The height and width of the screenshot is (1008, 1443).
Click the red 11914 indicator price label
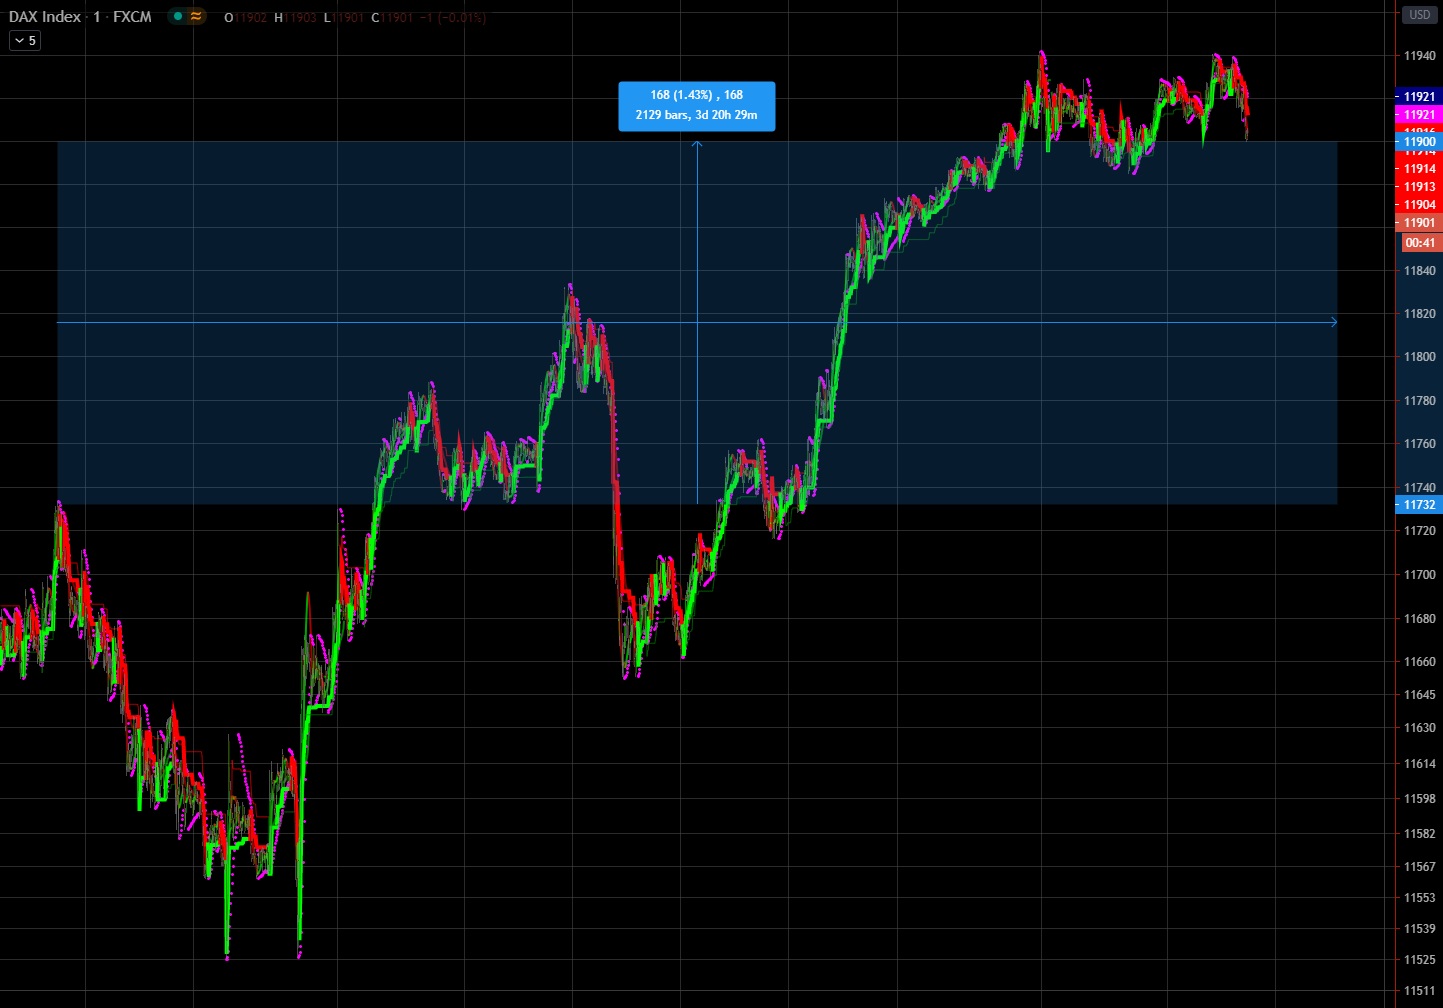(1418, 168)
